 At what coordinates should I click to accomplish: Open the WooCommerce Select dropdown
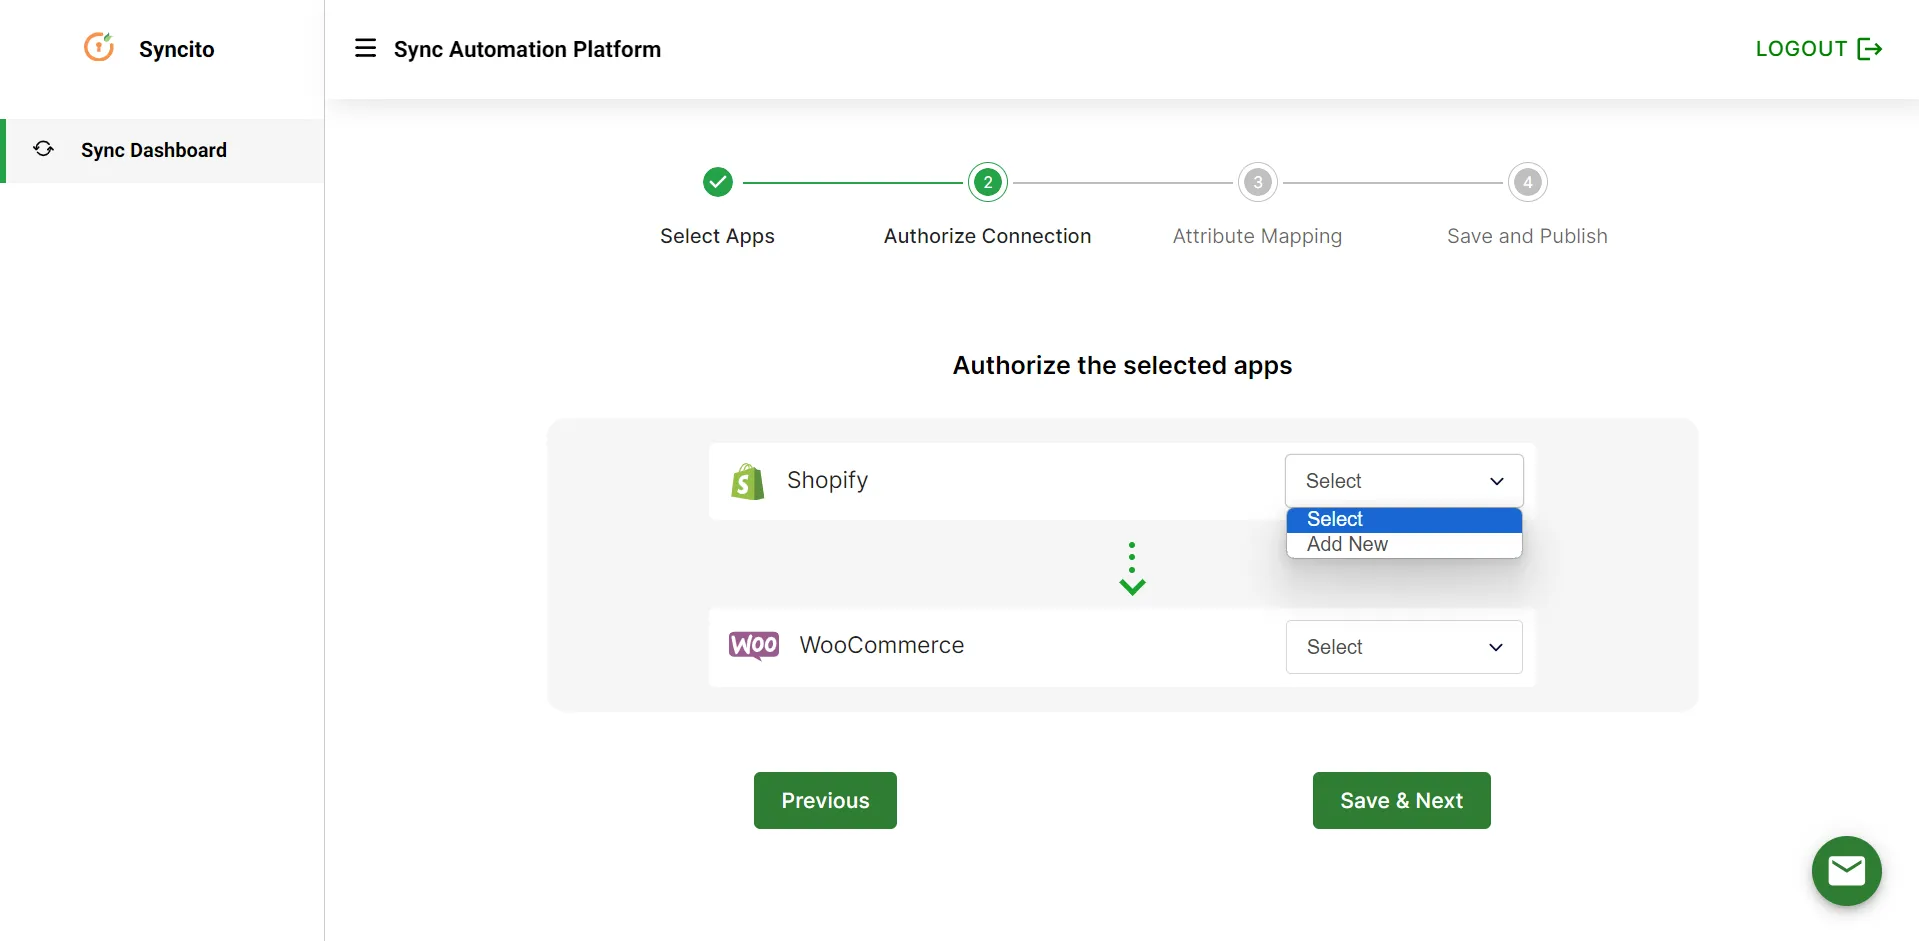point(1403,646)
